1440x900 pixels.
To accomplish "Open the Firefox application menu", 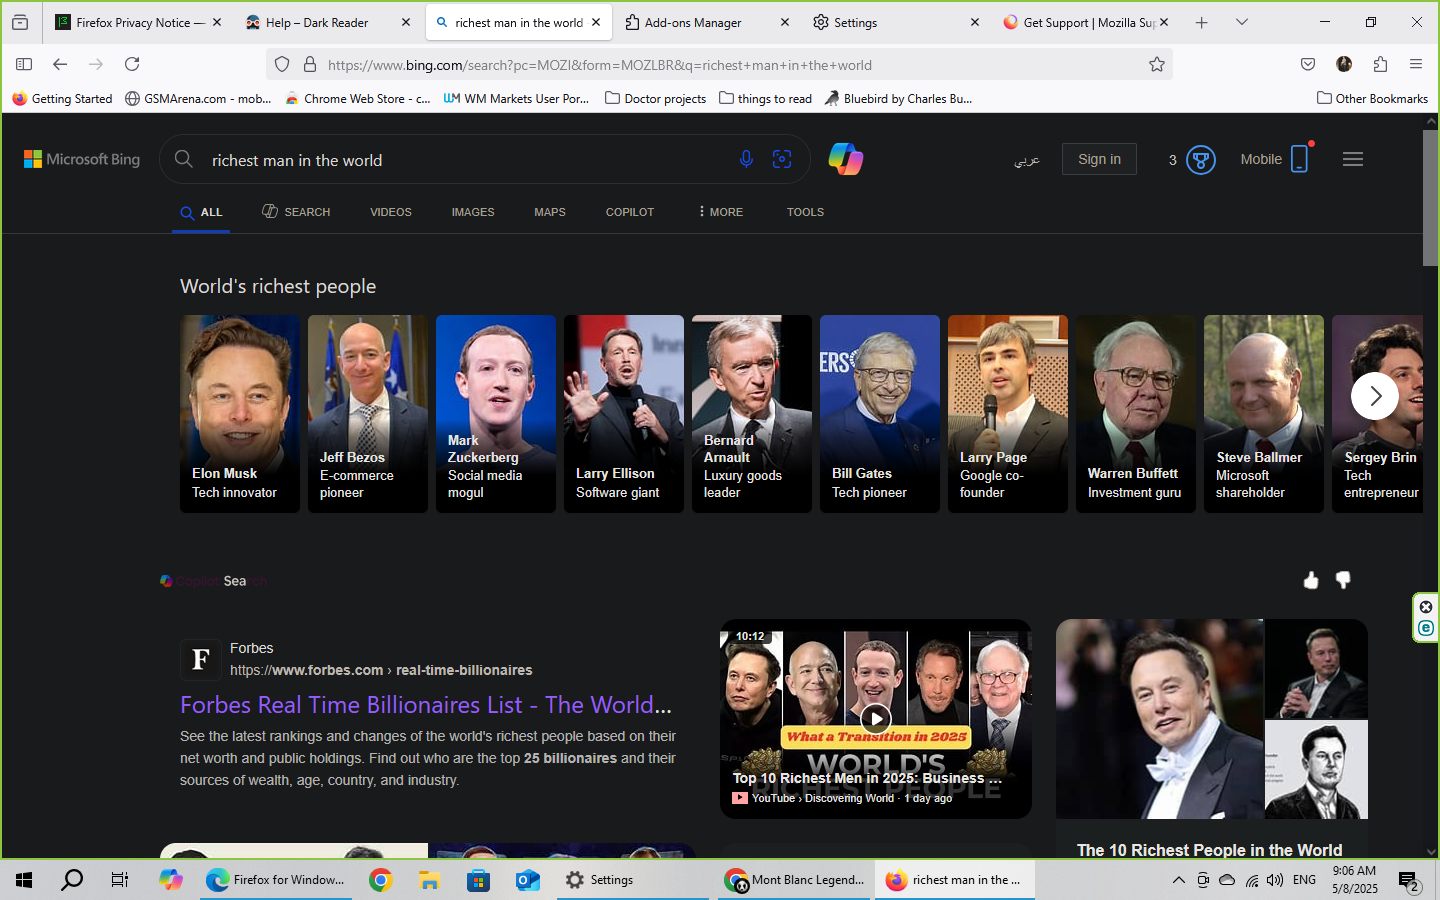I will (x=1416, y=64).
